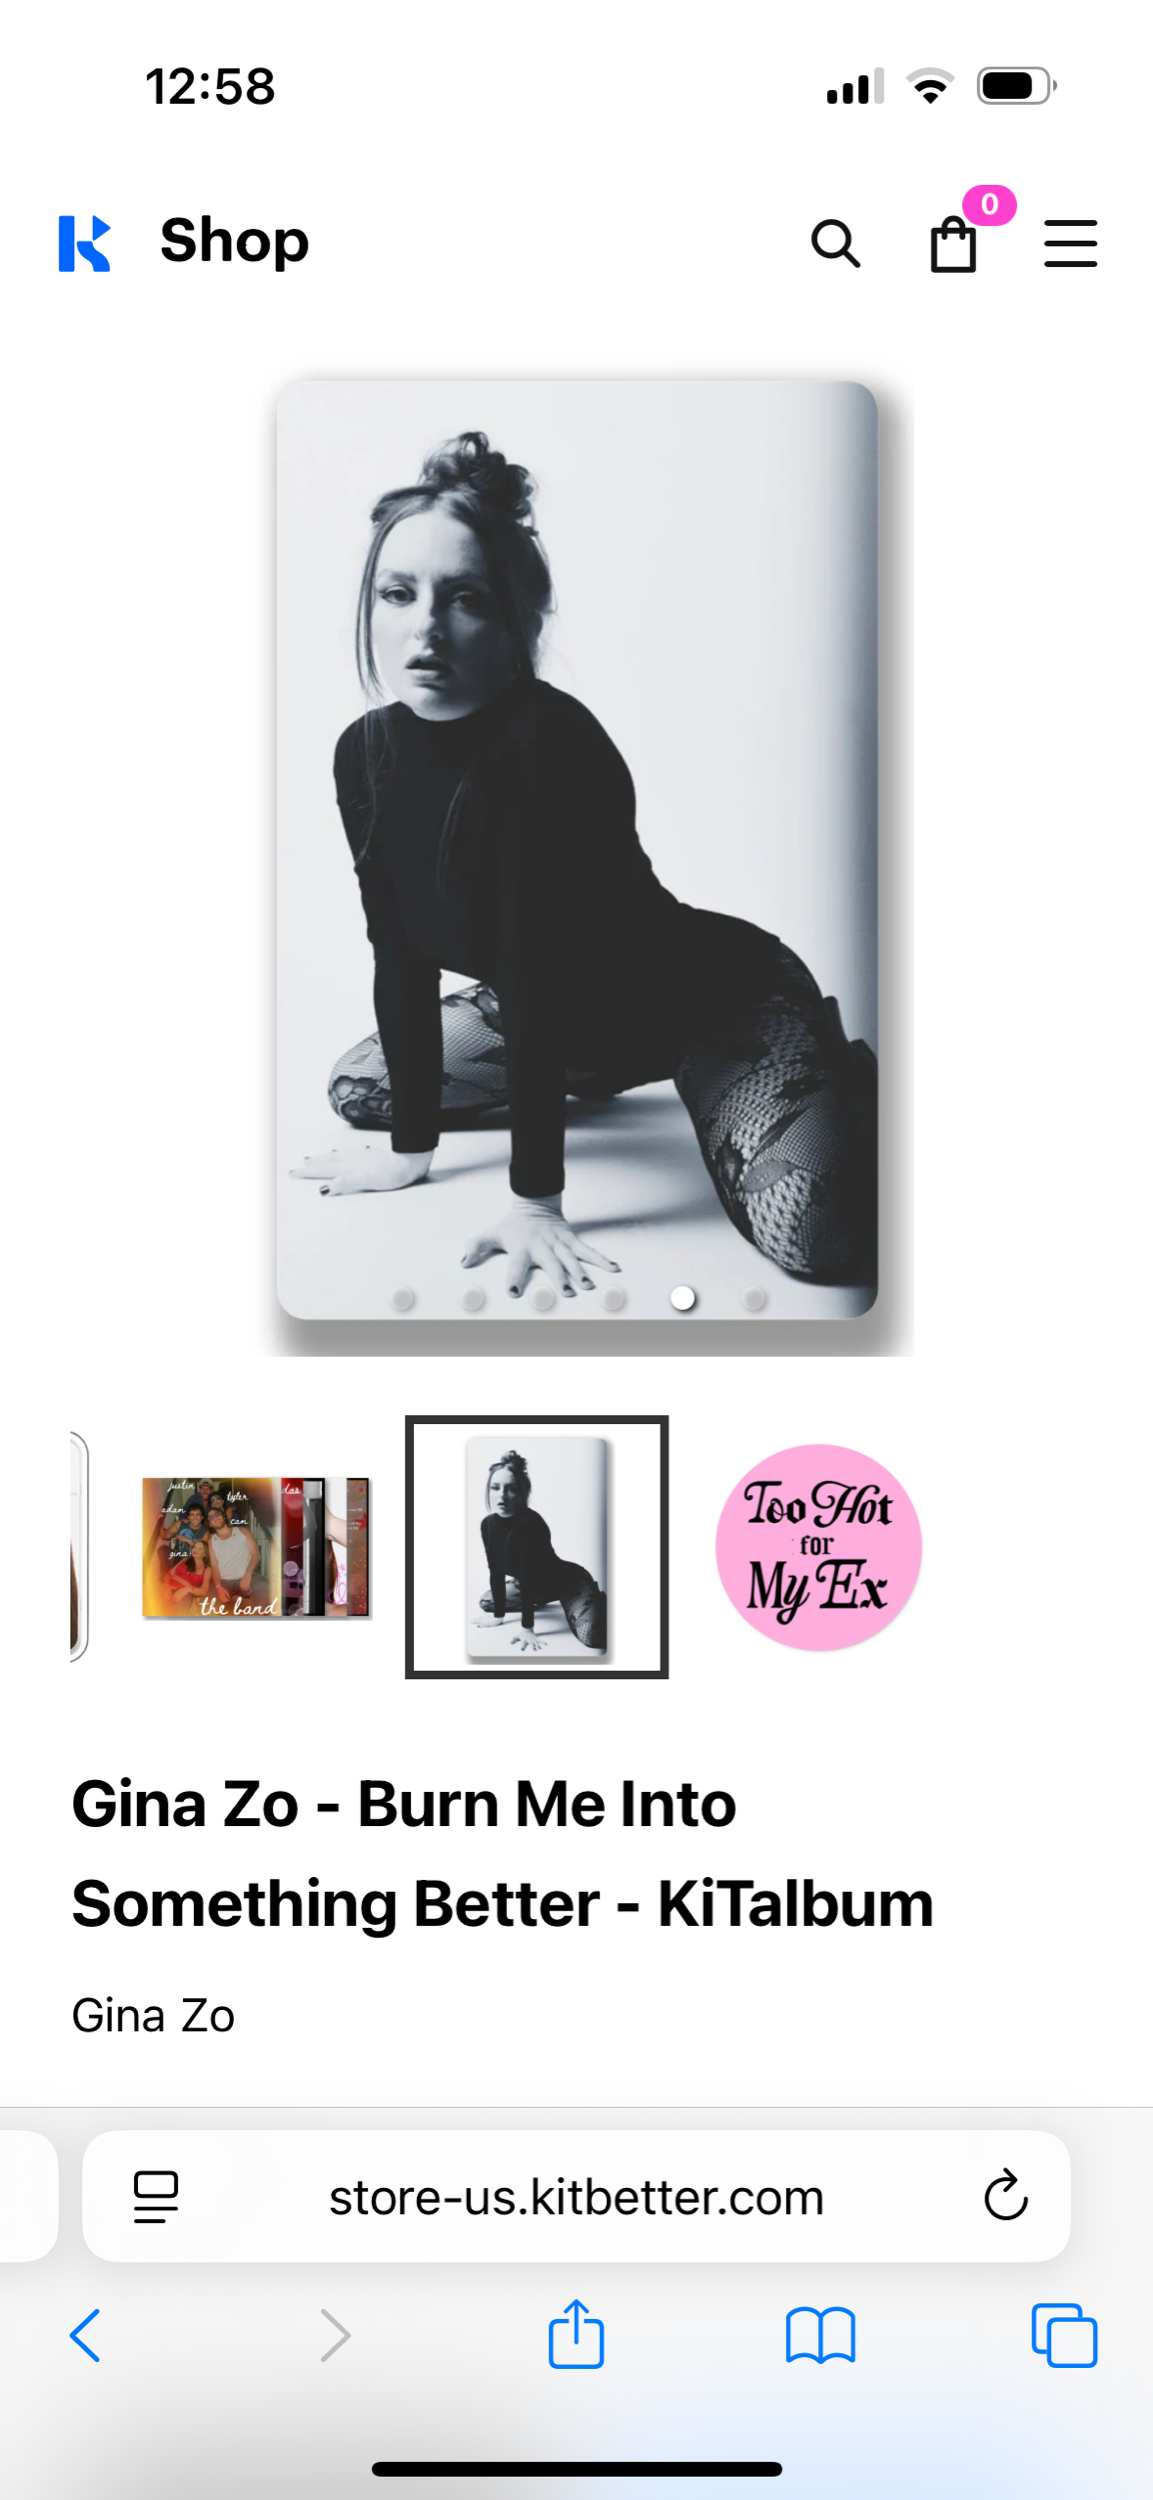The width and height of the screenshot is (1153, 2500).
Task: Go back to the previous page
Action: 85,2335
